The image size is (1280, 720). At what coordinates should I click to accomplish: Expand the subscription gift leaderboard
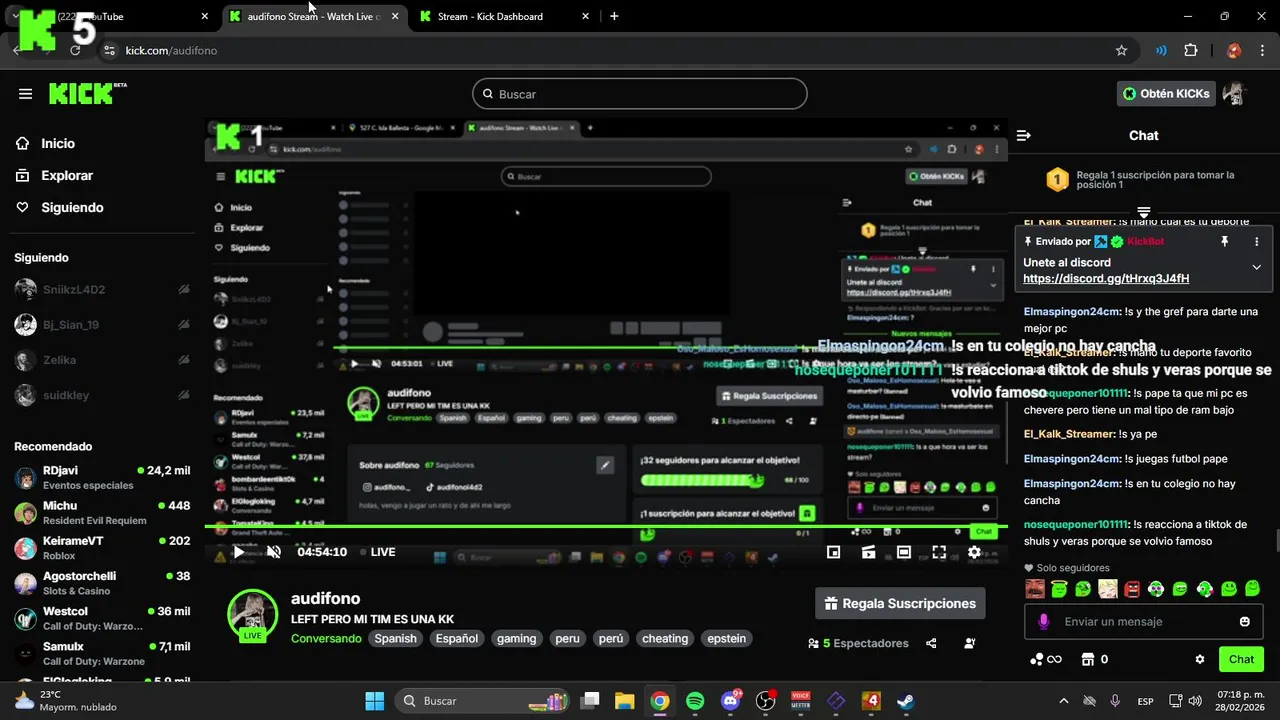[1144, 211]
